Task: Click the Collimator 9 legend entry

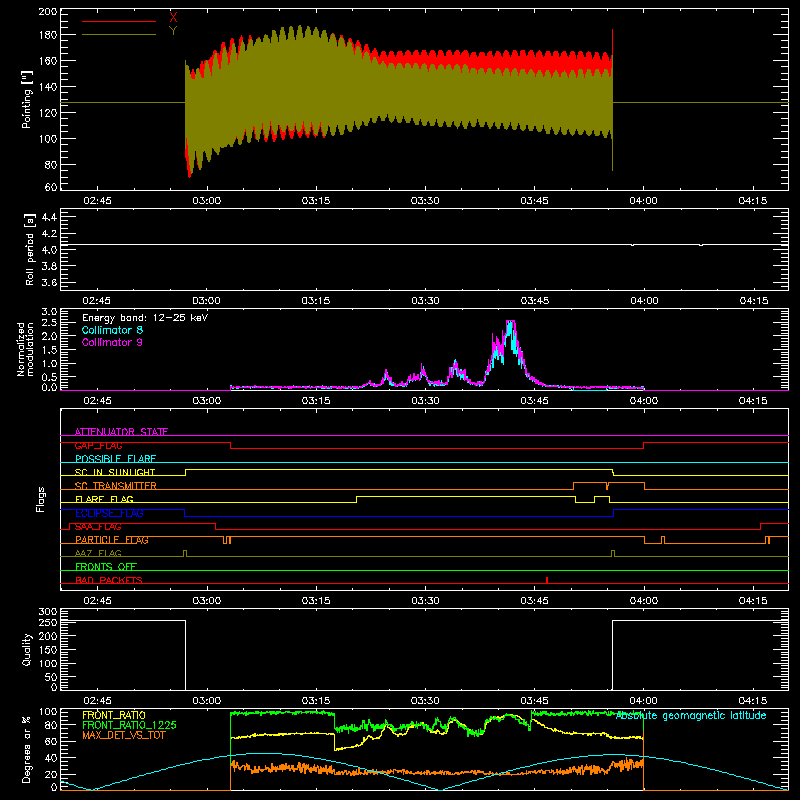Action: (x=112, y=342)
